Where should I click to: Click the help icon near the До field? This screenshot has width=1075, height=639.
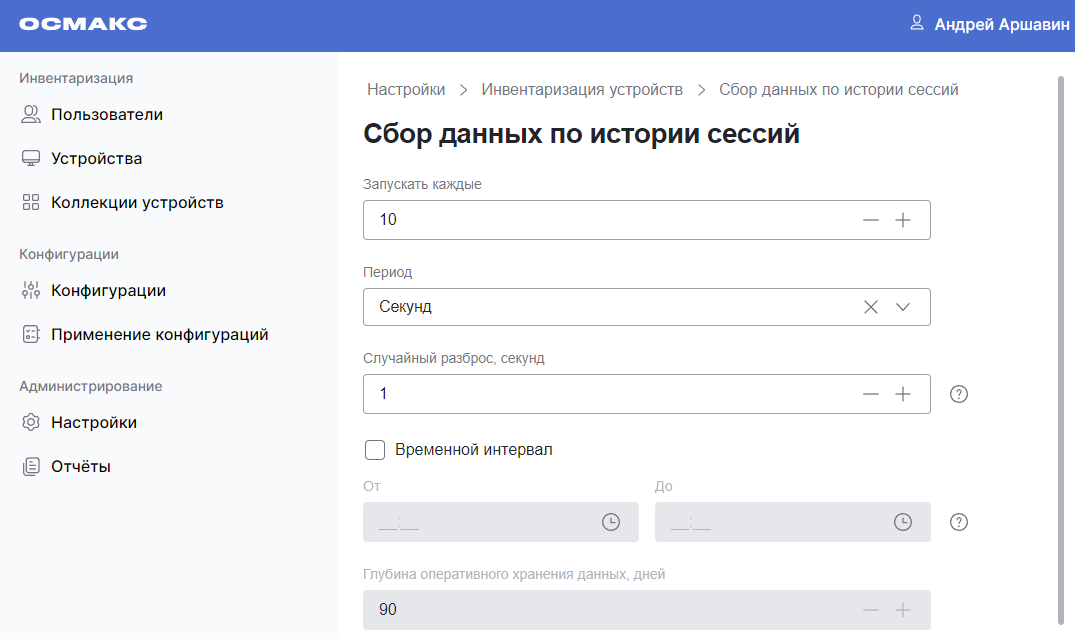click(958, 521)
